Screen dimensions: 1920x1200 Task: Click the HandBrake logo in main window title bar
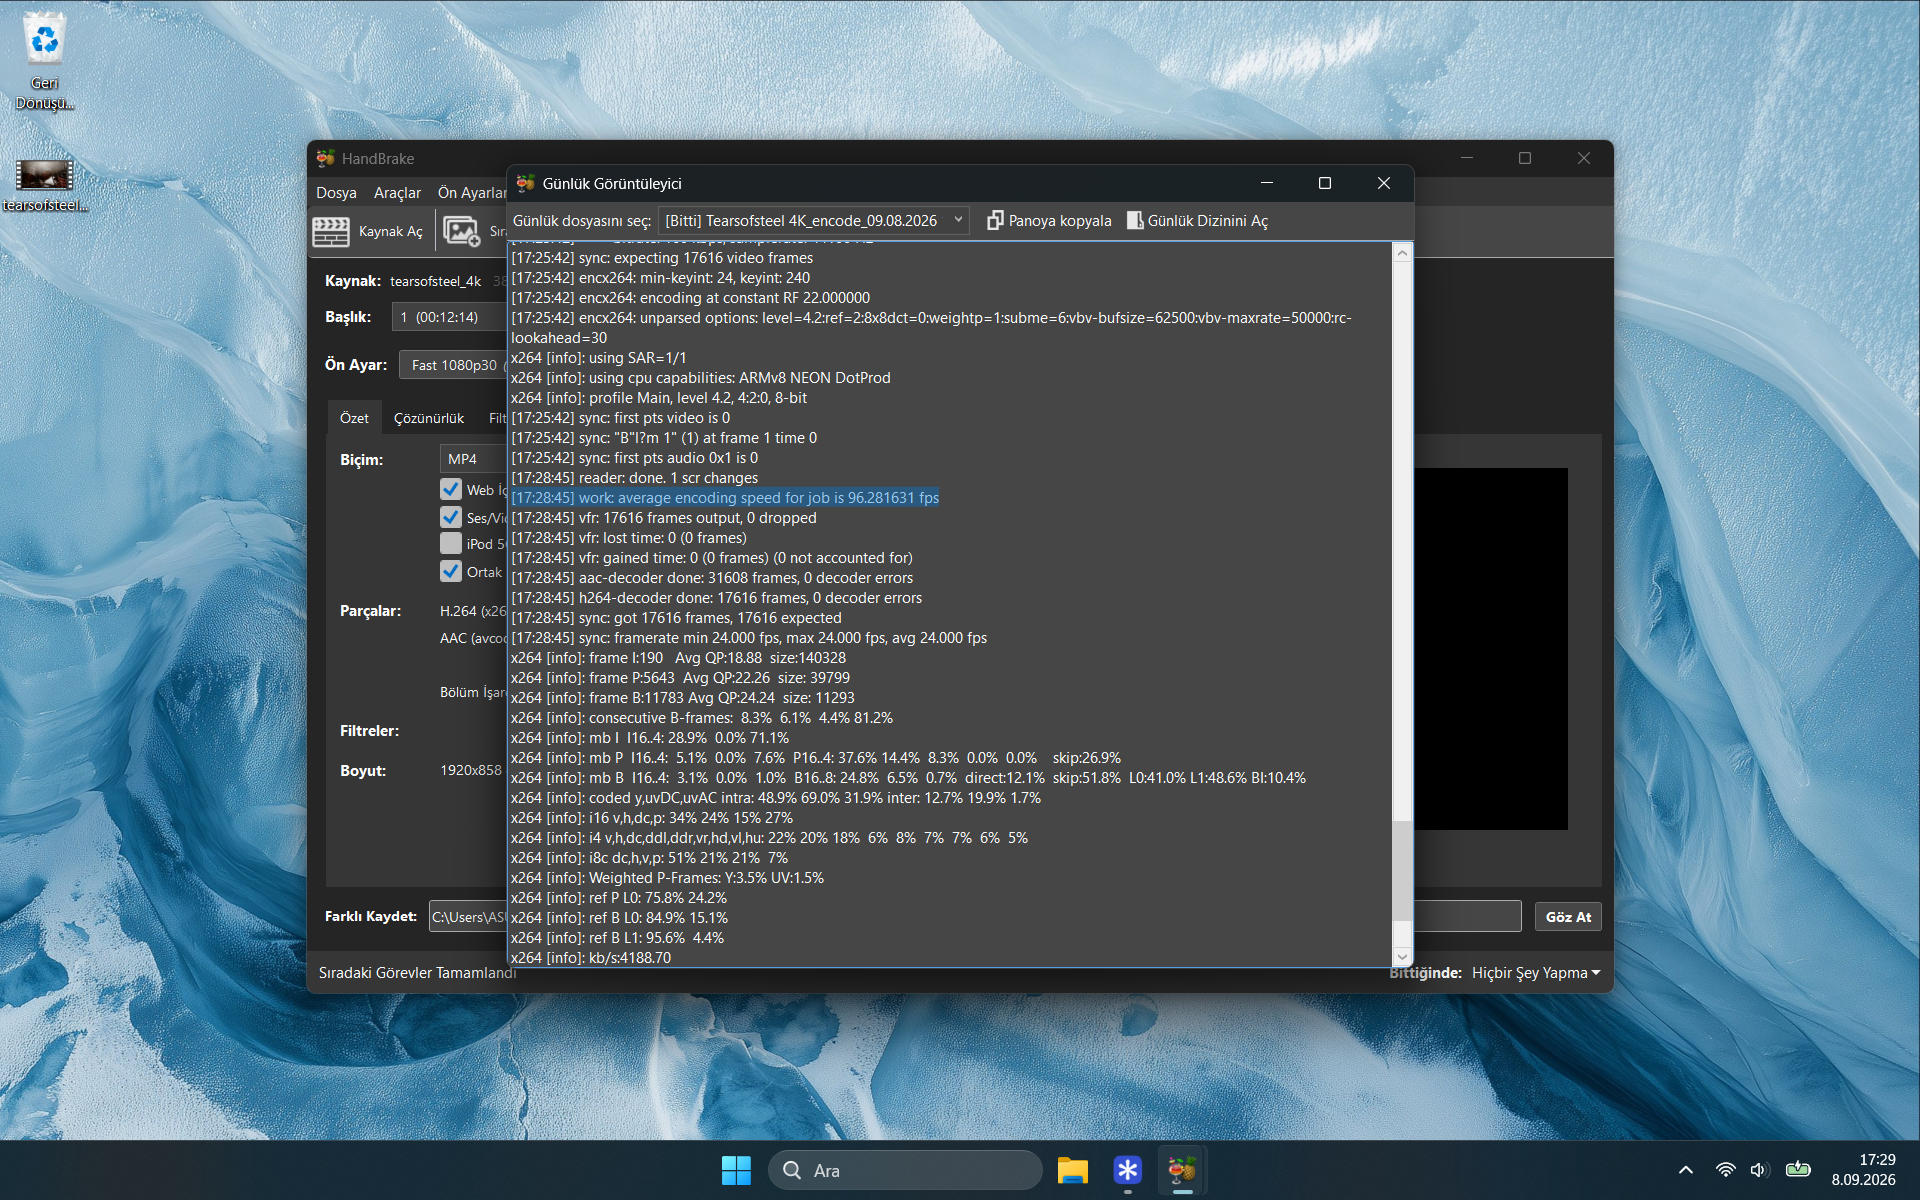326,158
